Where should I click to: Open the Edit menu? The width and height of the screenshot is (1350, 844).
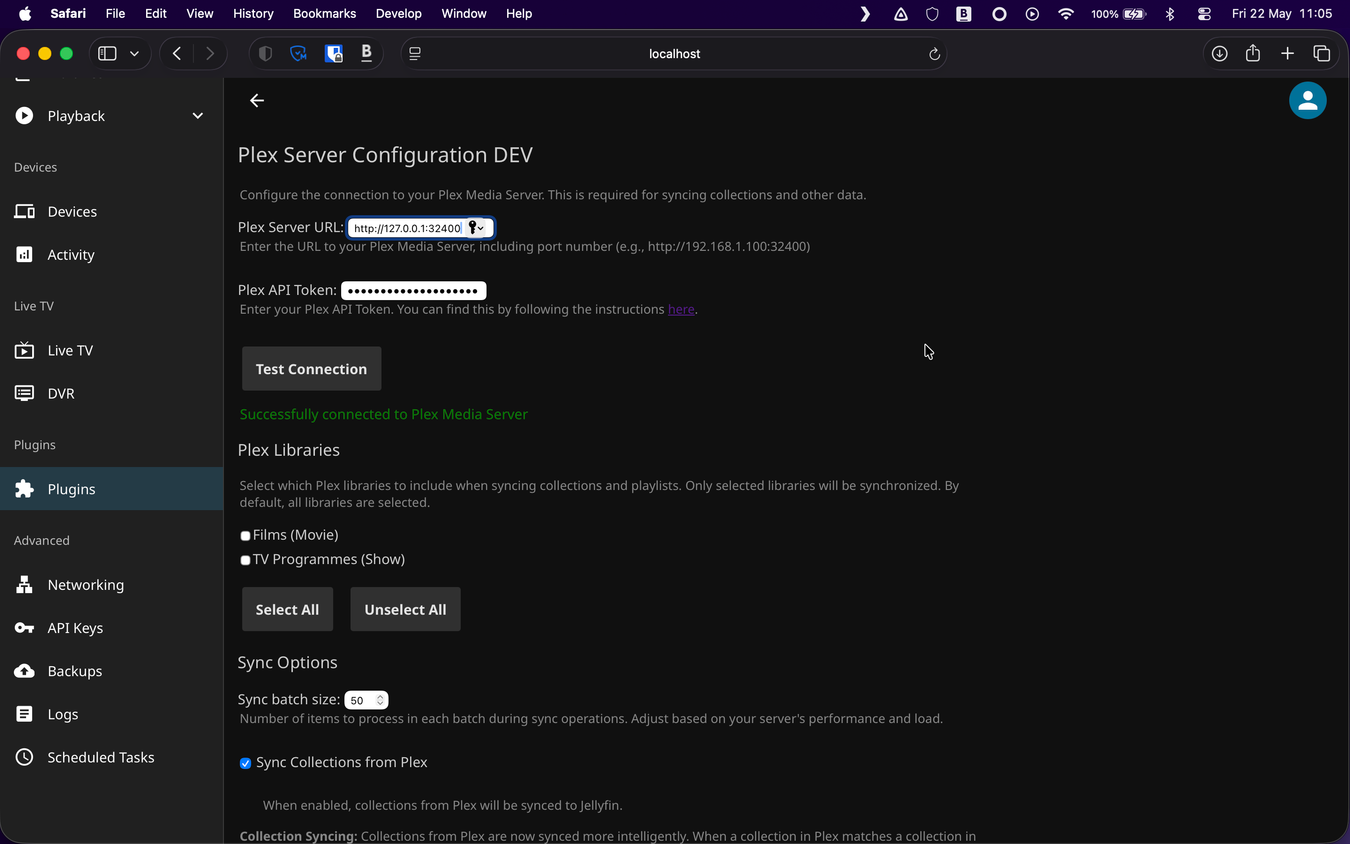[x=155, y=14]
